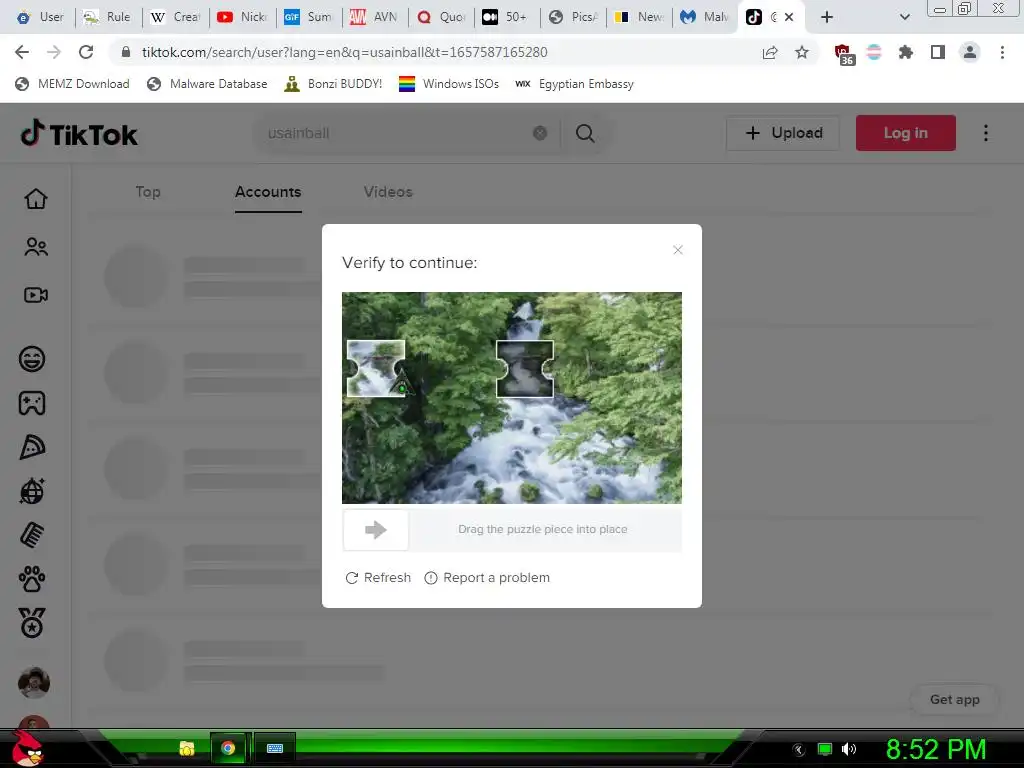Close the active TikTok tab
The image size is (1024, 768).
pos(789,17)
